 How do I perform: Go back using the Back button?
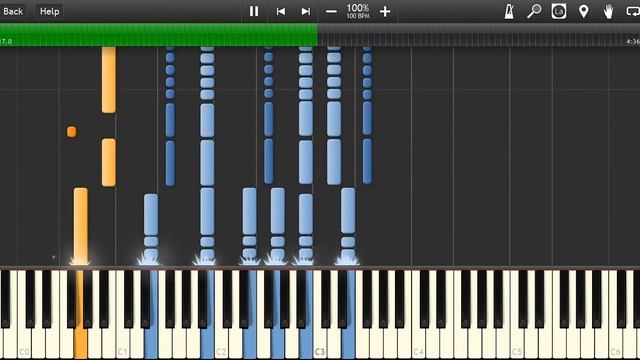tap(13, 11)
